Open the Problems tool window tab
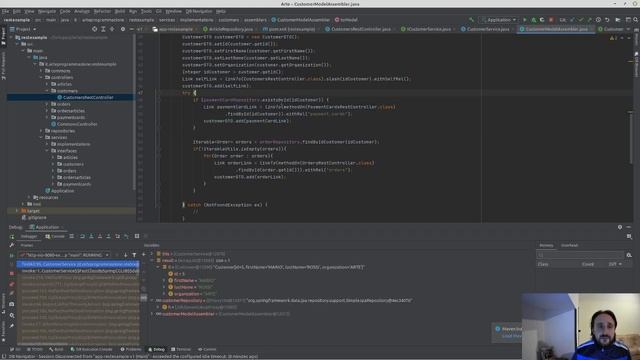The width and height of the screenshot is (640, 360). click(x=131, y=349)
